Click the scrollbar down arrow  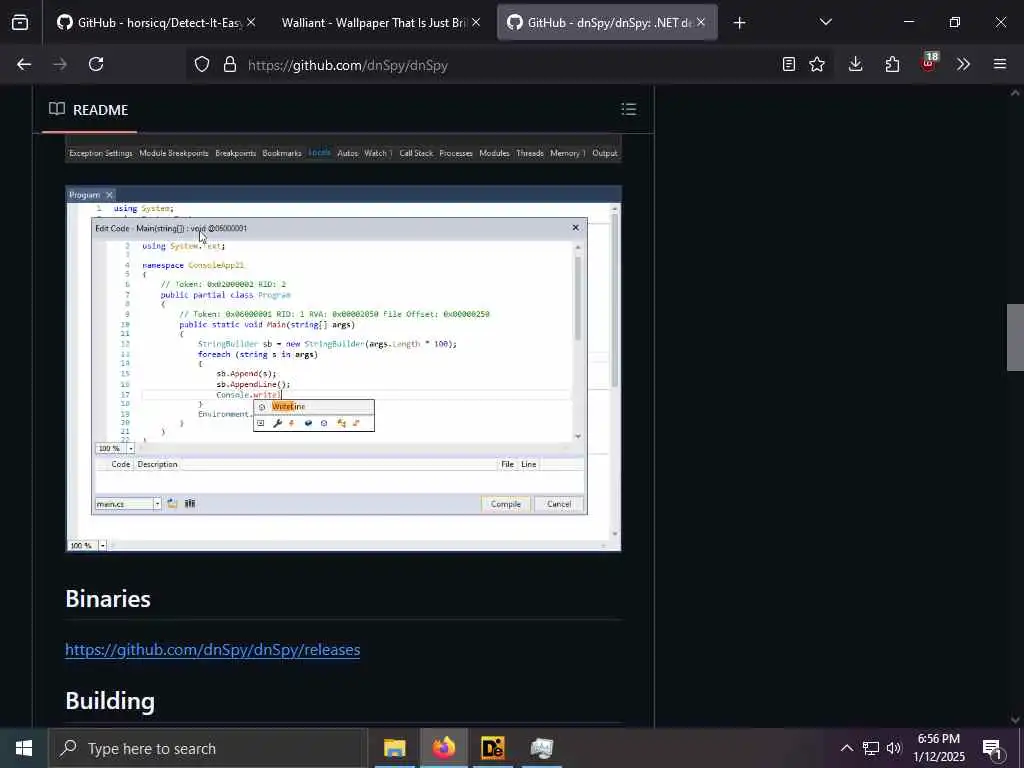click(1015, 719)
